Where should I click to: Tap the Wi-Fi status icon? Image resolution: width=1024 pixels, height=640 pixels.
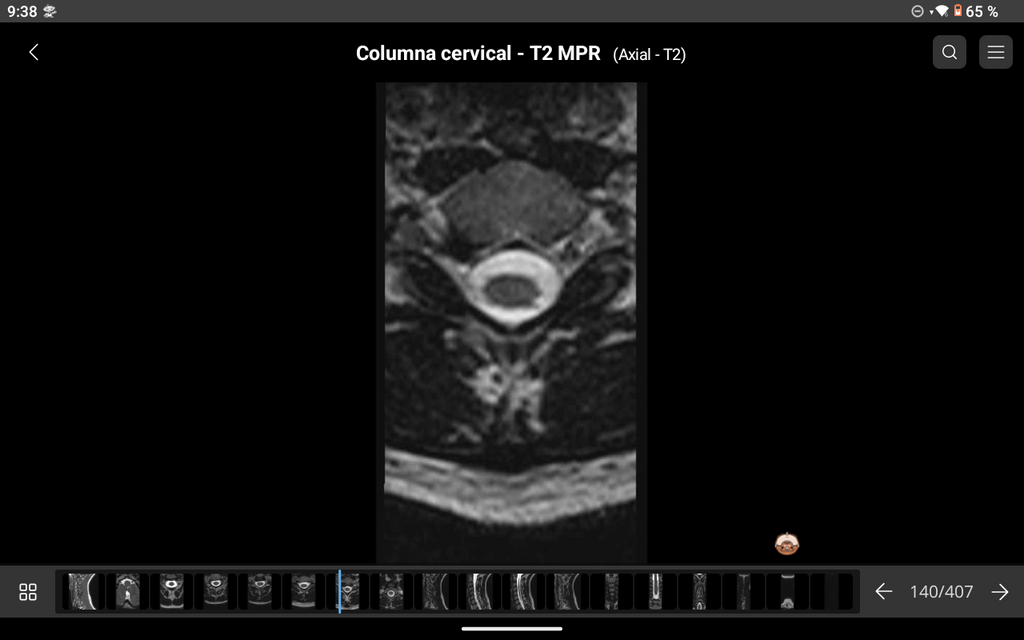pyautogui.click(x=941, y=11)
